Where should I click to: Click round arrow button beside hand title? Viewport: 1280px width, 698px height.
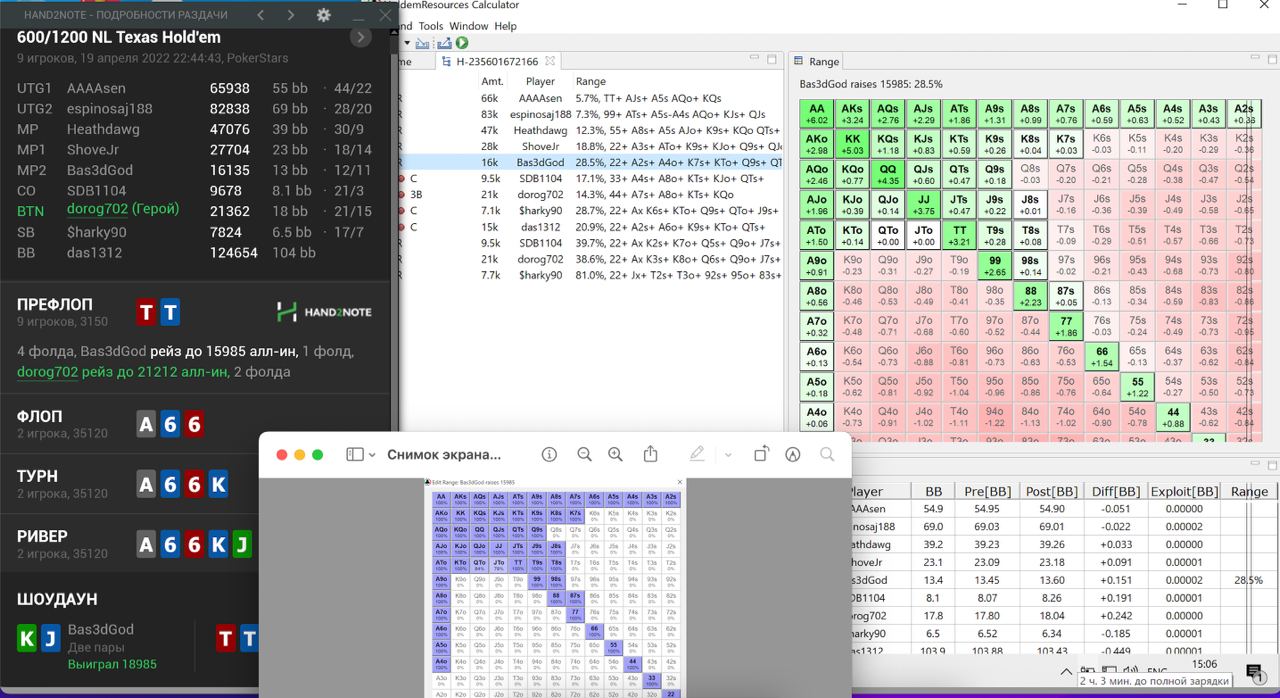(x=361, y=37)
